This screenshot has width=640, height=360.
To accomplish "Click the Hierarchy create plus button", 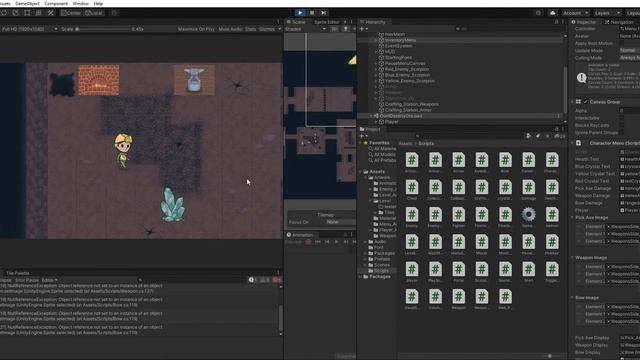I will coord(363,29).
